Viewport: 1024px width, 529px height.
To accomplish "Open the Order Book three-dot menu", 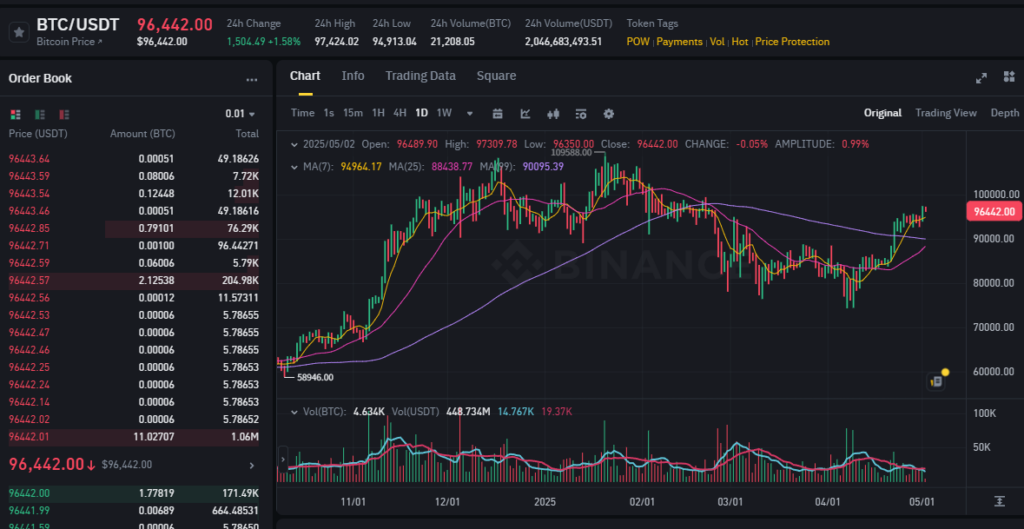I will click(251, 80).
